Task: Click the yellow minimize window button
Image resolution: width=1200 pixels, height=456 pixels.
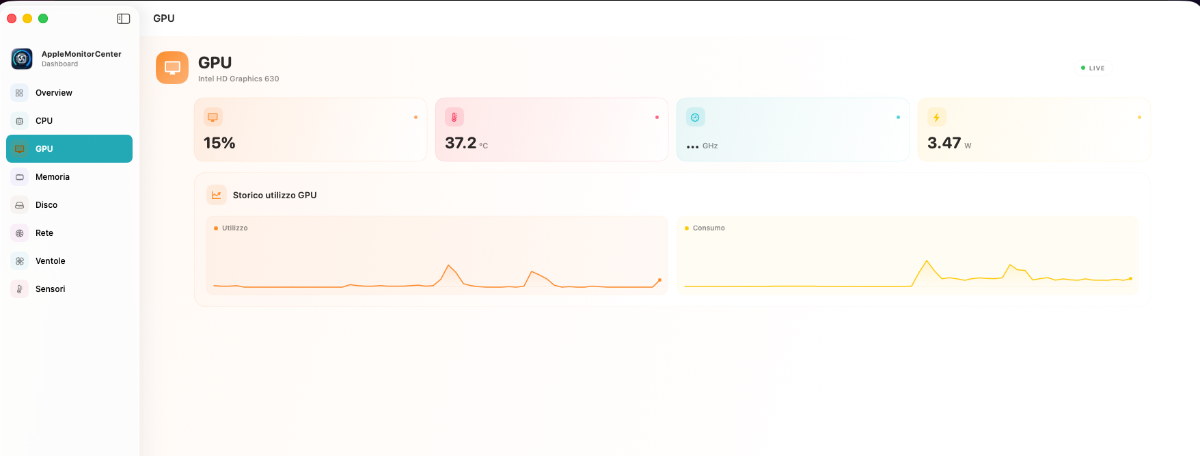Action: click(x=27, y=18)
